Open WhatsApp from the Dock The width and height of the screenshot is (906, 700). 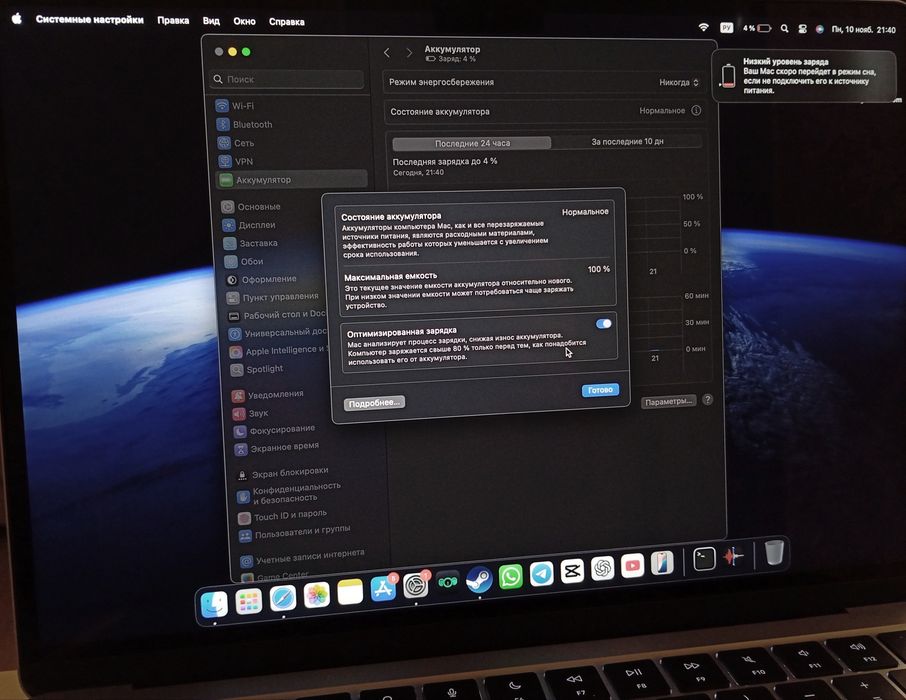pyautogui.click(x=510, y=576)
